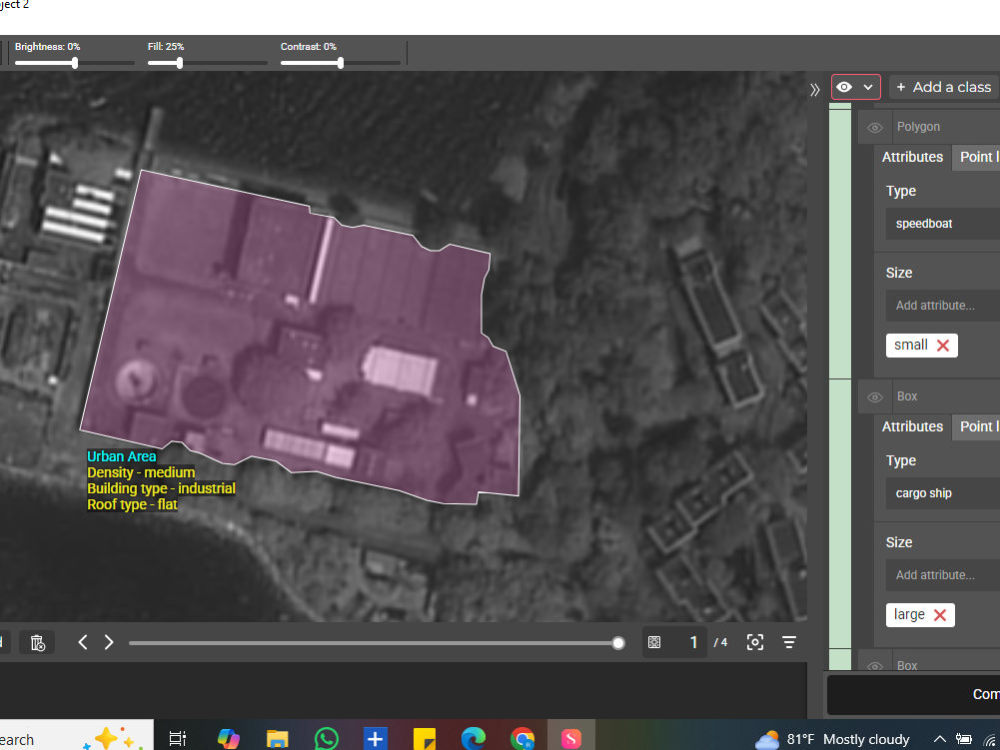Open the pink S app on taskbar
Viewport: 1000px width, 750px height.
click(571, 739)
